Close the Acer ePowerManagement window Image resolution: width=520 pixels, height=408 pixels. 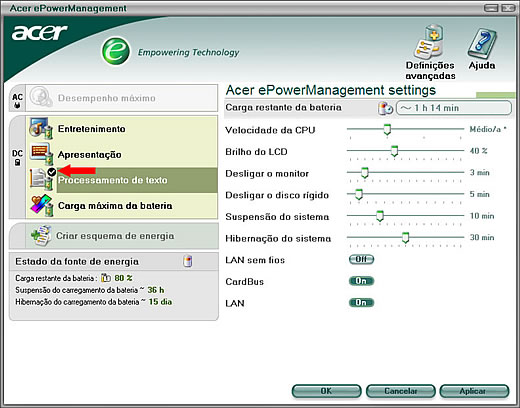[x=508, y=8]
